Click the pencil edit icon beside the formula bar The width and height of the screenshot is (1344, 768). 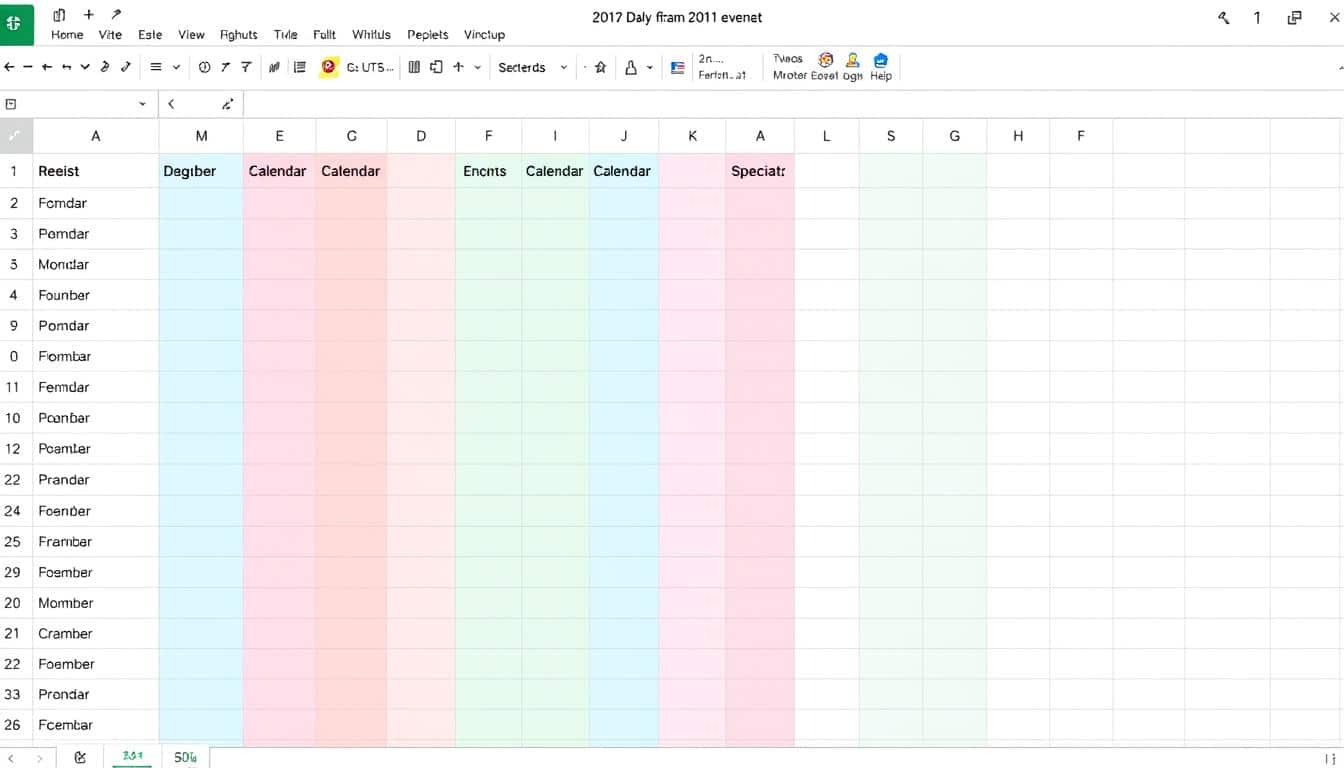[x=228, y=104]
